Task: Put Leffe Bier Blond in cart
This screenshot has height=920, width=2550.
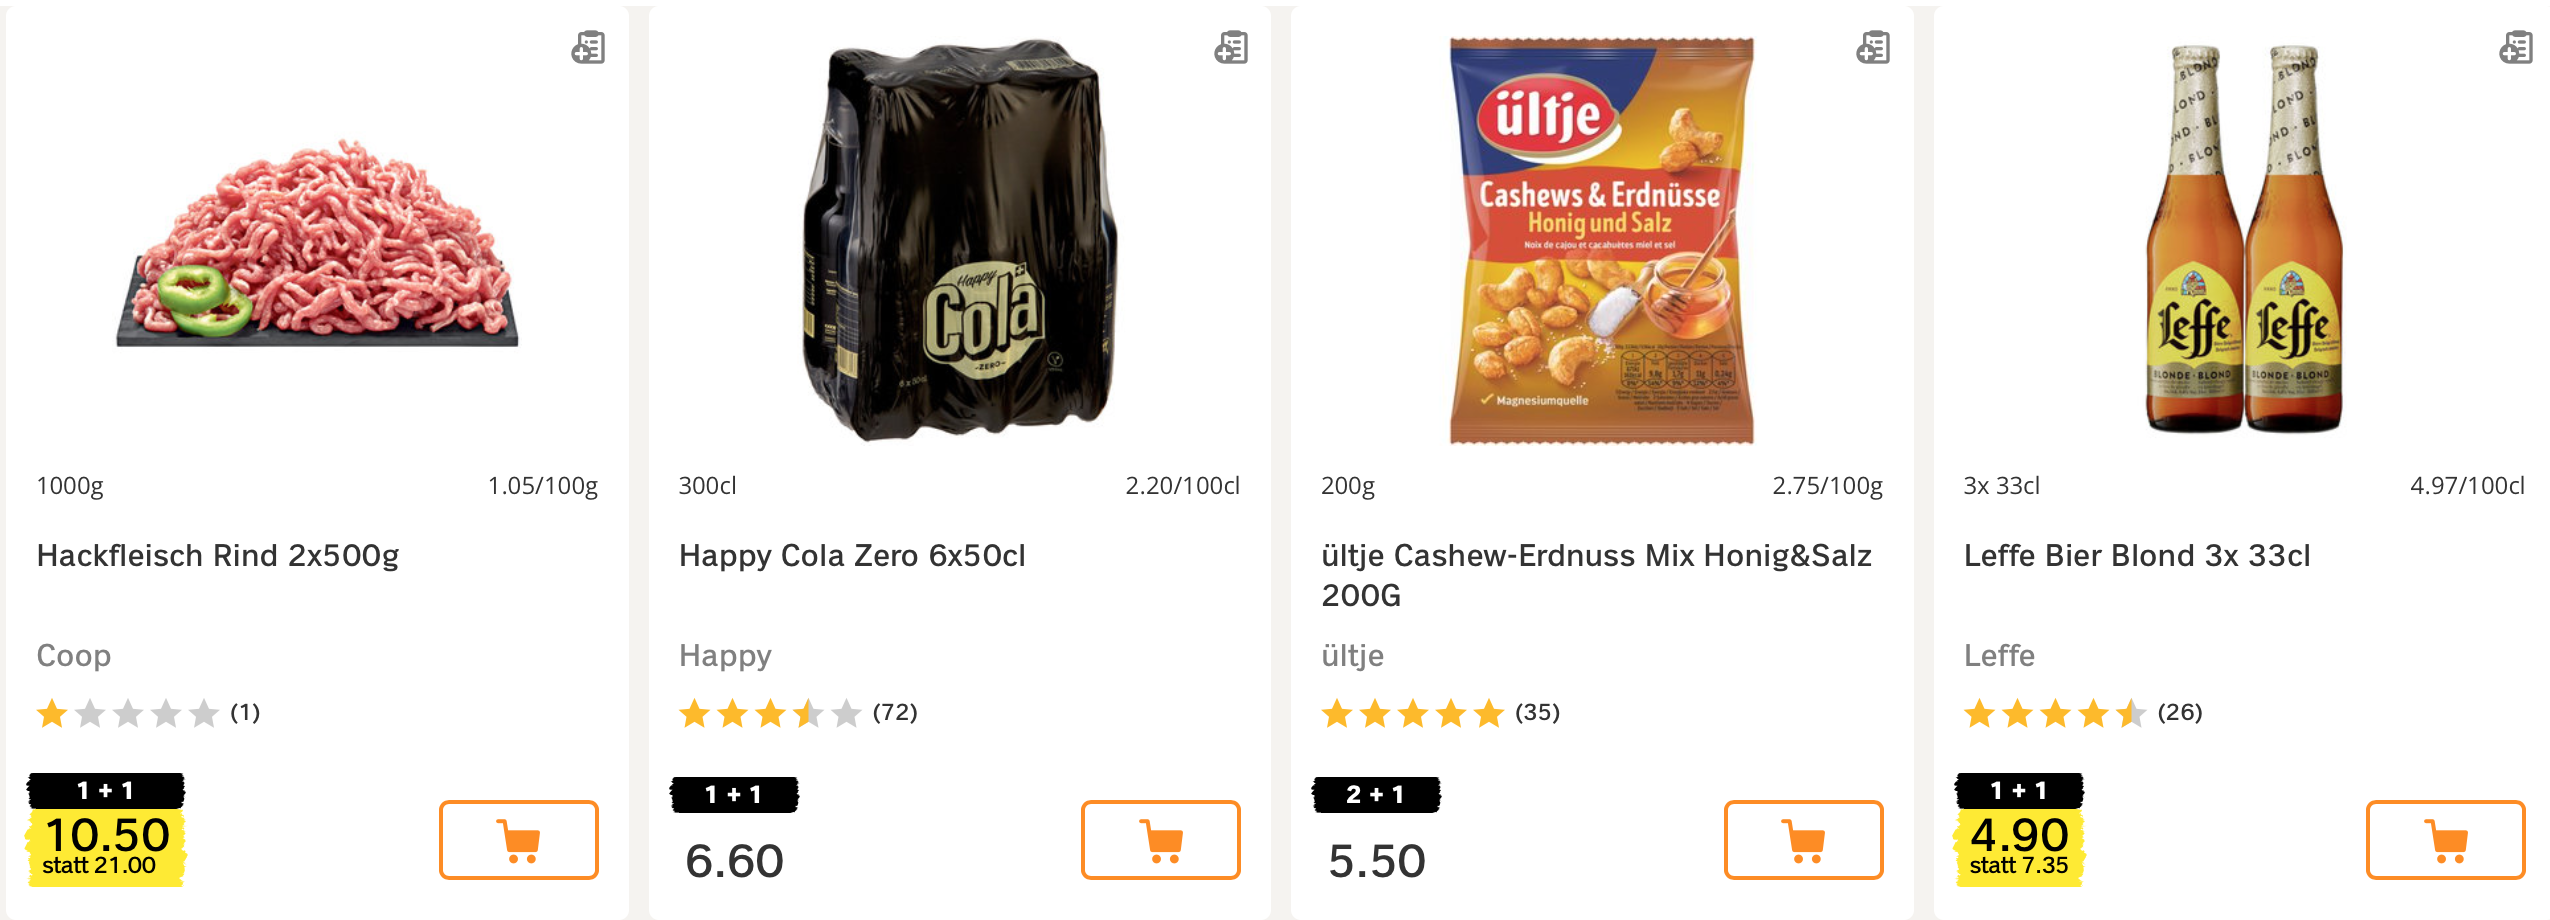Action: click(2445, 840)
